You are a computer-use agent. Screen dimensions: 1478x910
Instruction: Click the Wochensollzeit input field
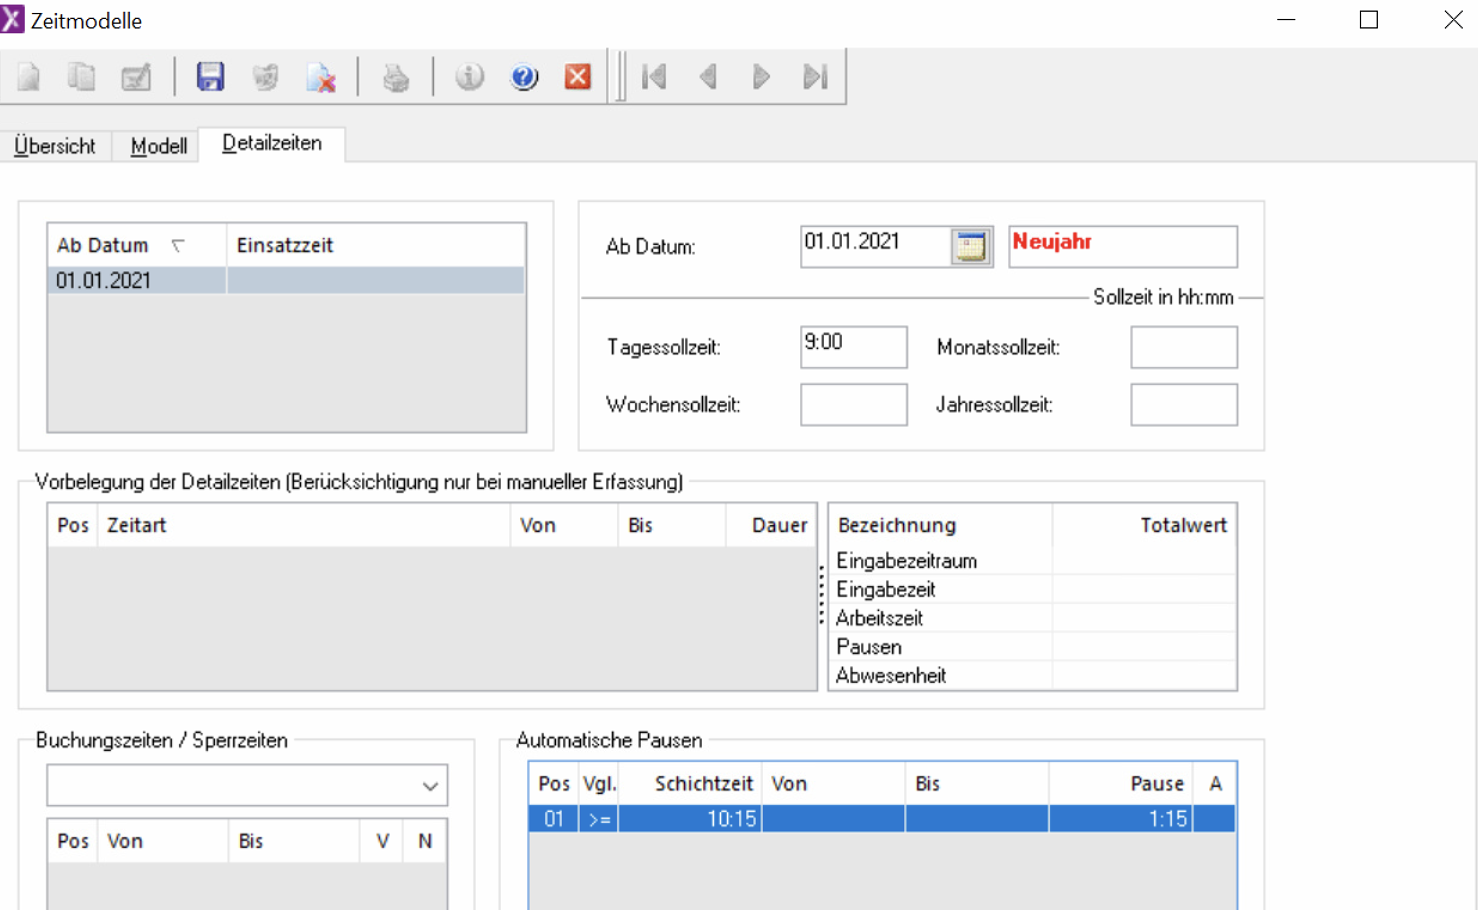pos(853,405)
